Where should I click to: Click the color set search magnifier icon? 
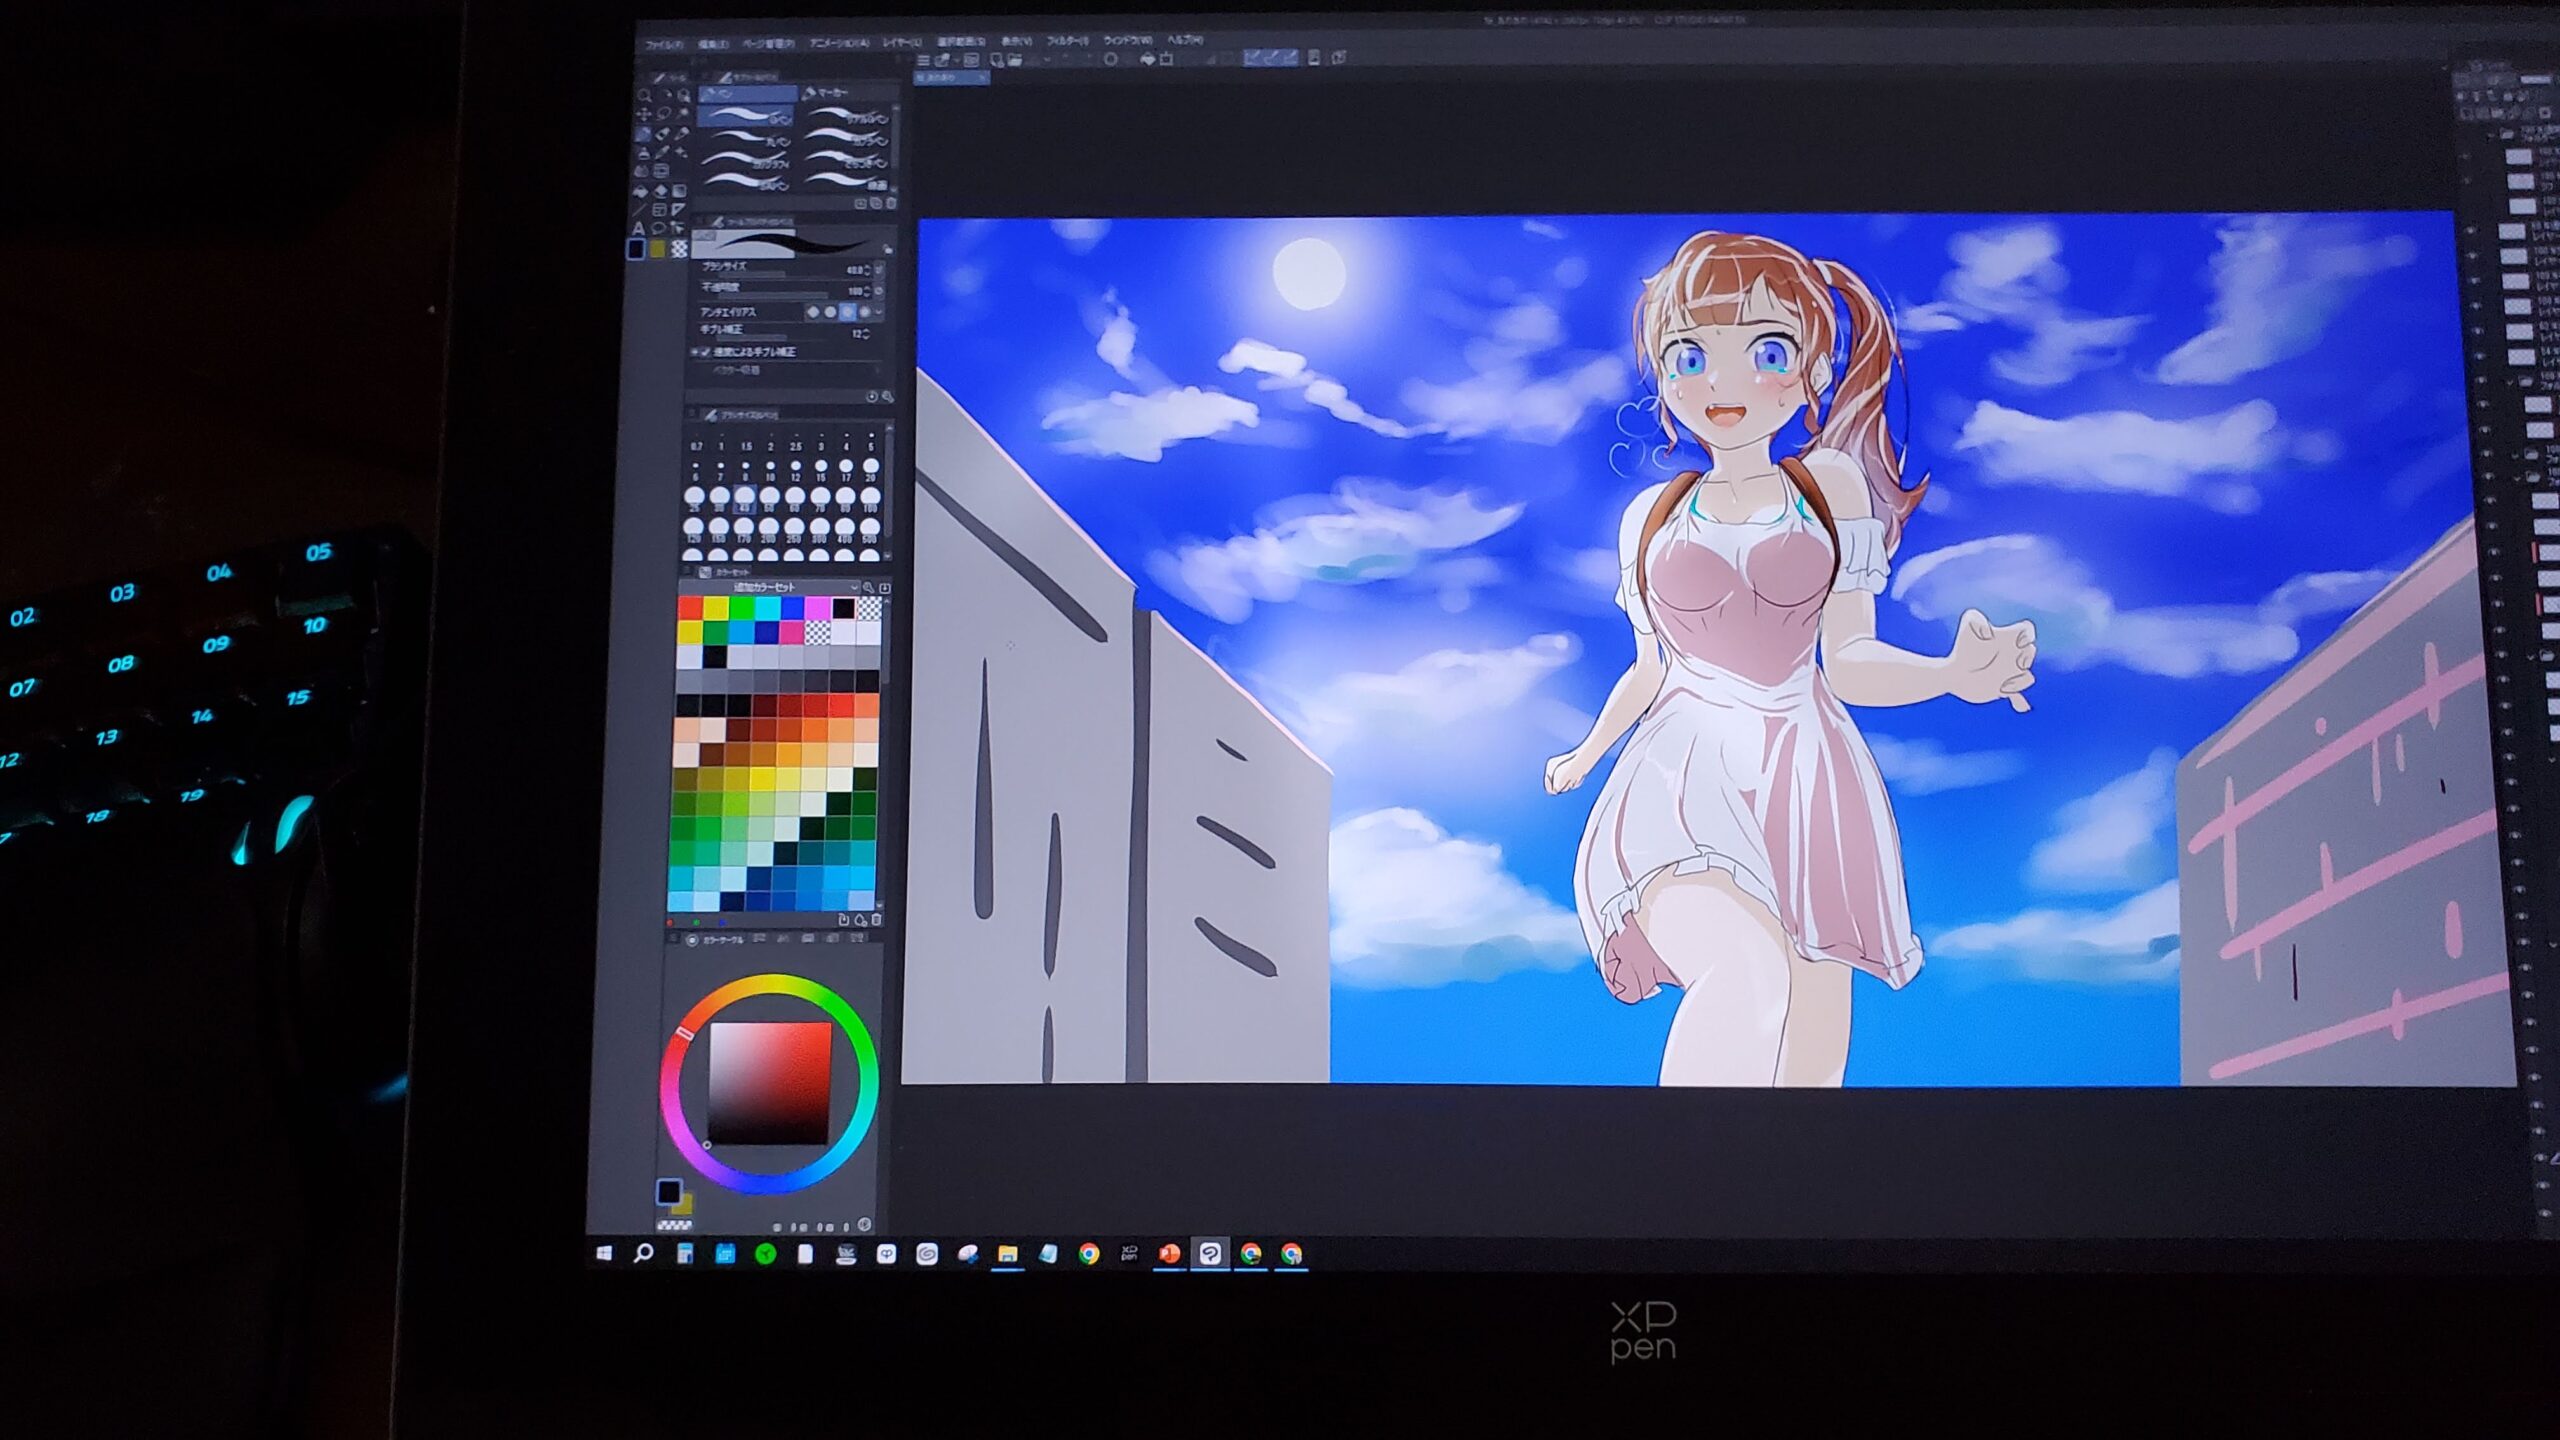click(x=869, y=587)
